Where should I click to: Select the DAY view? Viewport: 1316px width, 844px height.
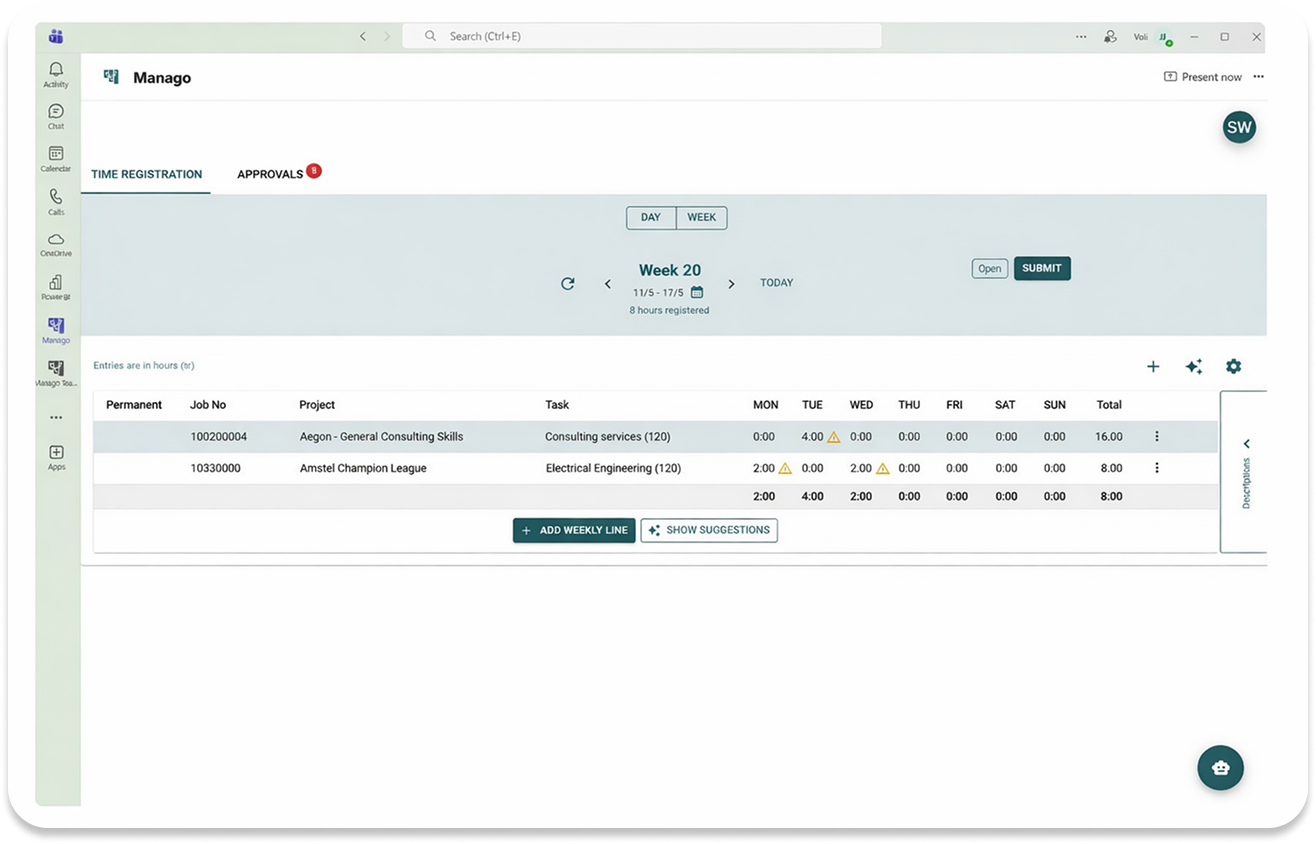point(651,217)
